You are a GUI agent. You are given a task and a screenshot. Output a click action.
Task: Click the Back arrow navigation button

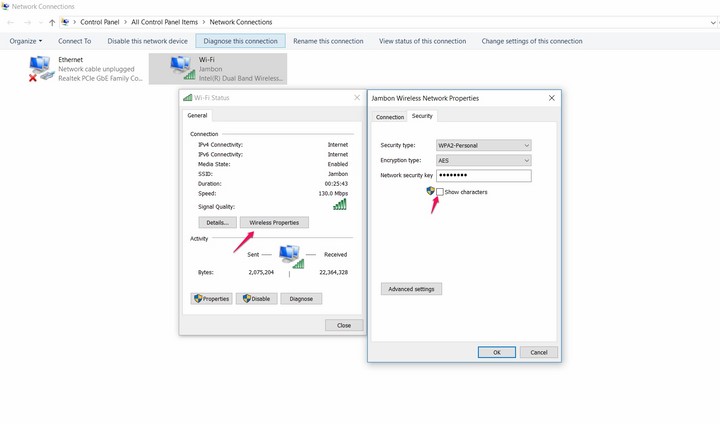point(11,21)
